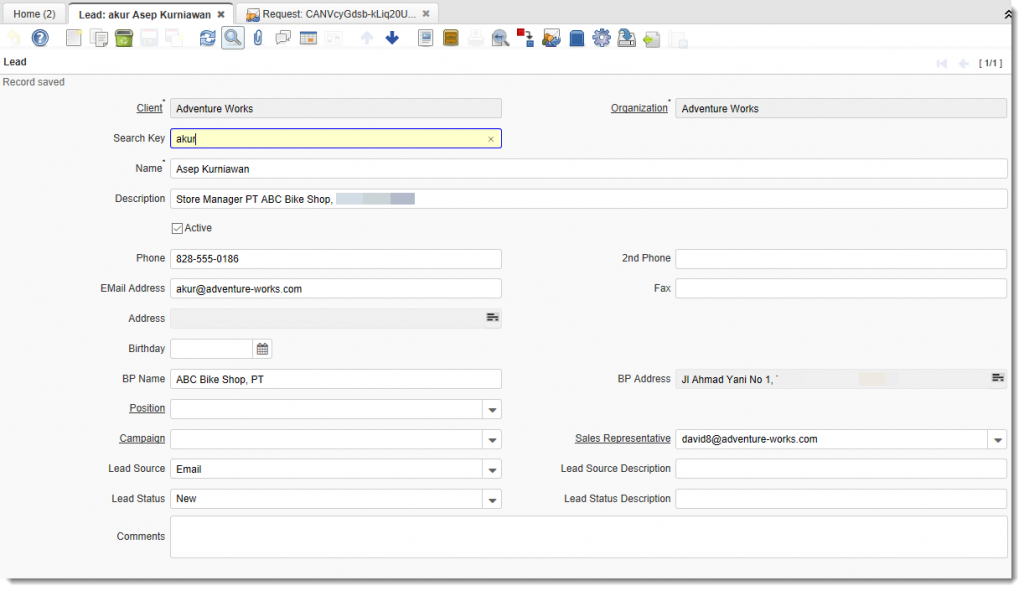Switch to the Home (2) tab
This screenshot has width=1024, height=591.
tap(34, 14)
